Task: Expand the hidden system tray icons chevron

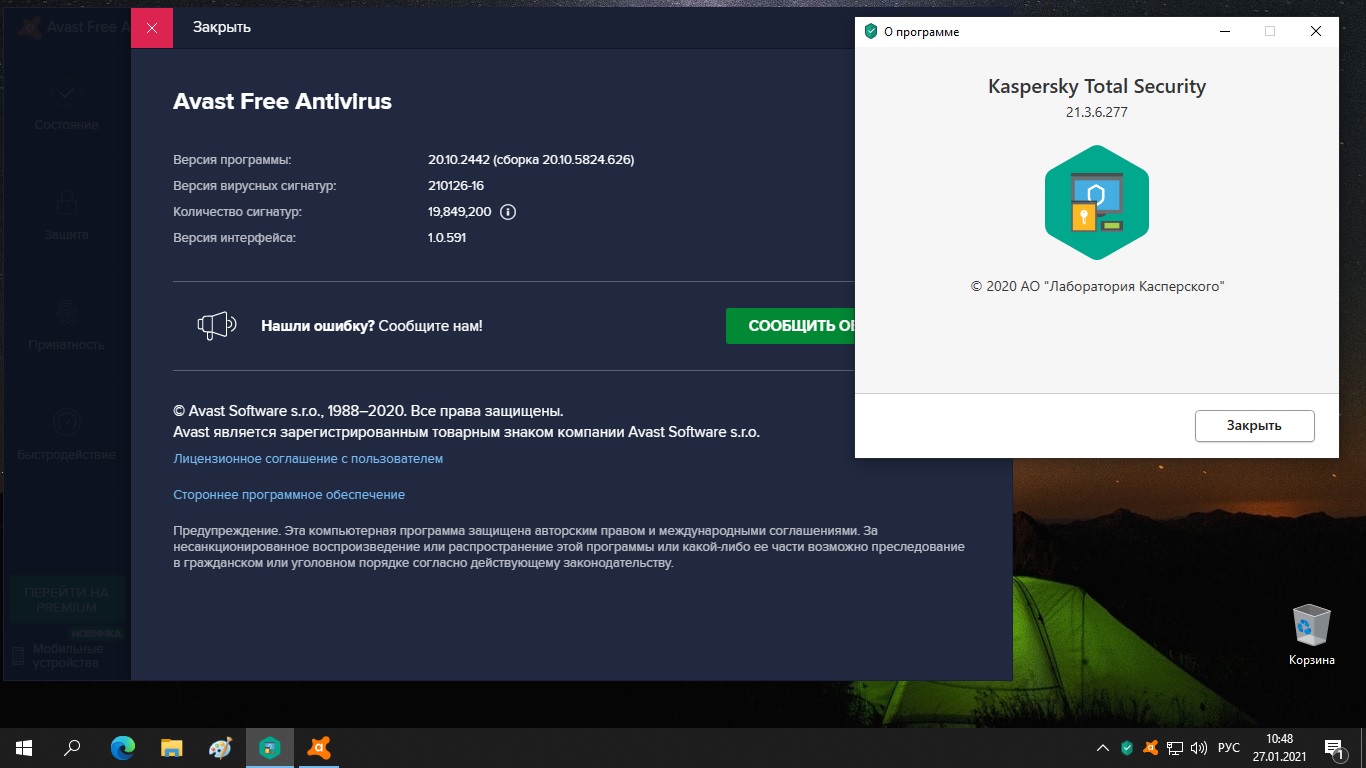Action: coord(1103,748)
